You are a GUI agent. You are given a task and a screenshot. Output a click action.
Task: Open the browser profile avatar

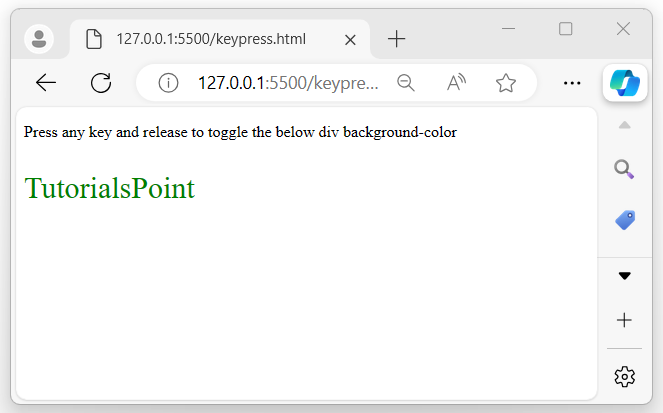pyautogui.click(x=39, y=39)
